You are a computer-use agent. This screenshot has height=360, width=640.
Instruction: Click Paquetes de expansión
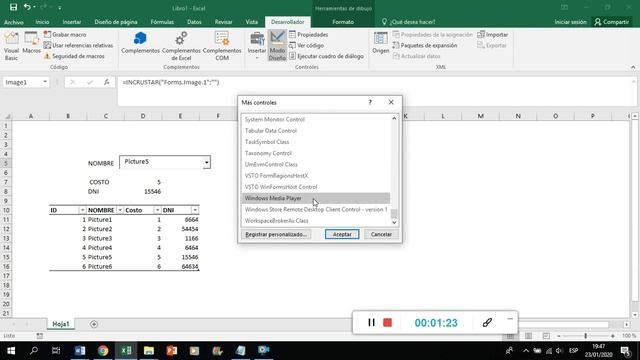coord(424,45)
